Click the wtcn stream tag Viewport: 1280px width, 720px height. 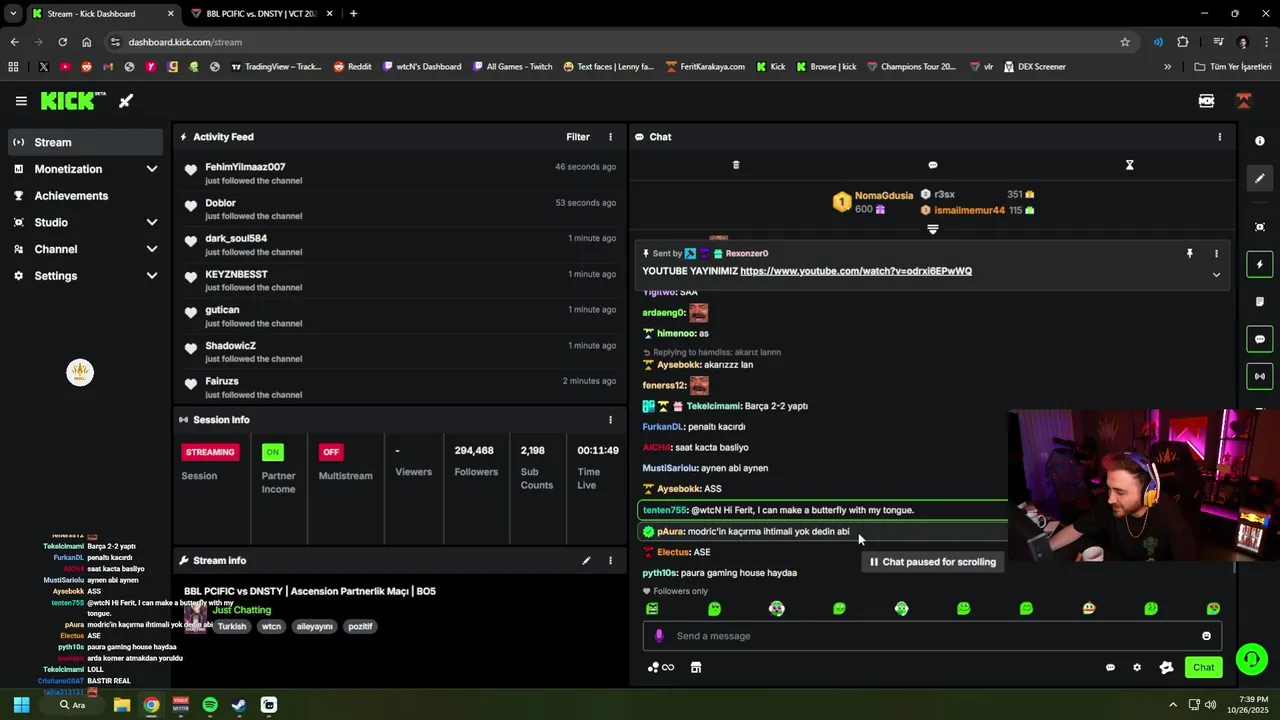(x=271, y=627)
